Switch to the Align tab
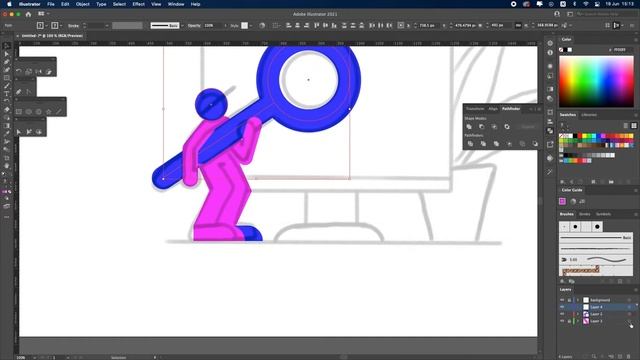The height and width of the screenshot is (360, 640). pos(493,109)
